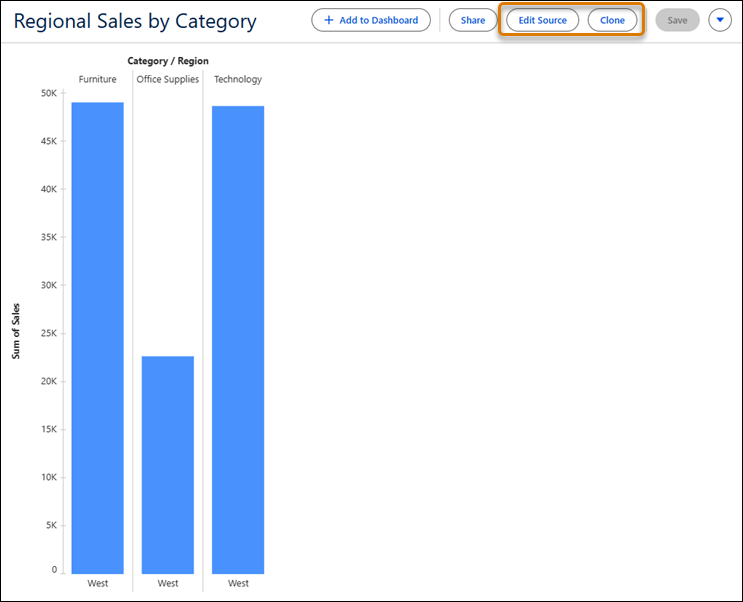
Task: Click the Category / Region heading
Action: click(168, 61)
